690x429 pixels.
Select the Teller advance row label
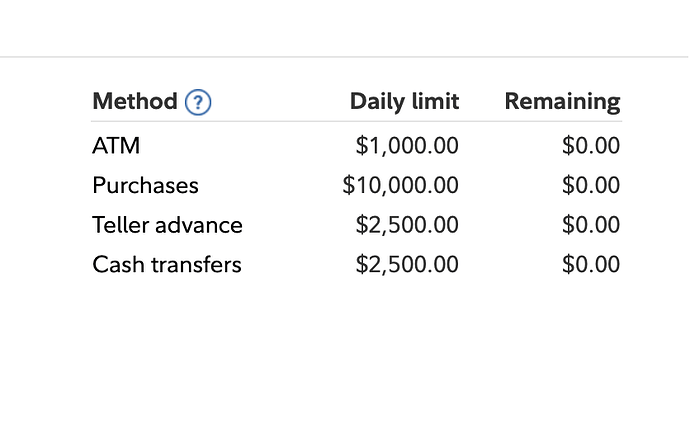[x=167, y=225]
